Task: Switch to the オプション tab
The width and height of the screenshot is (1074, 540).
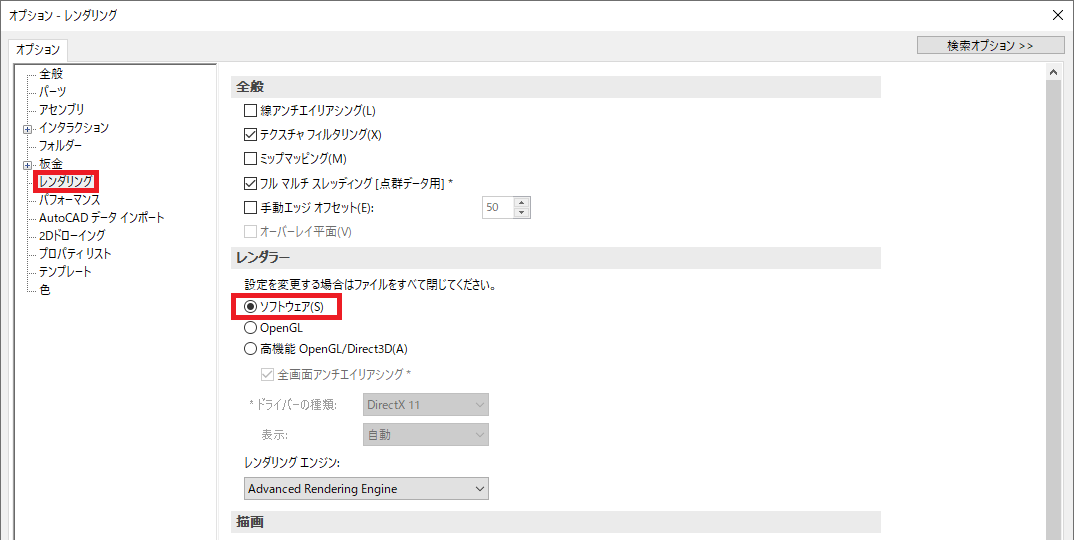Action: coord(38,50)
